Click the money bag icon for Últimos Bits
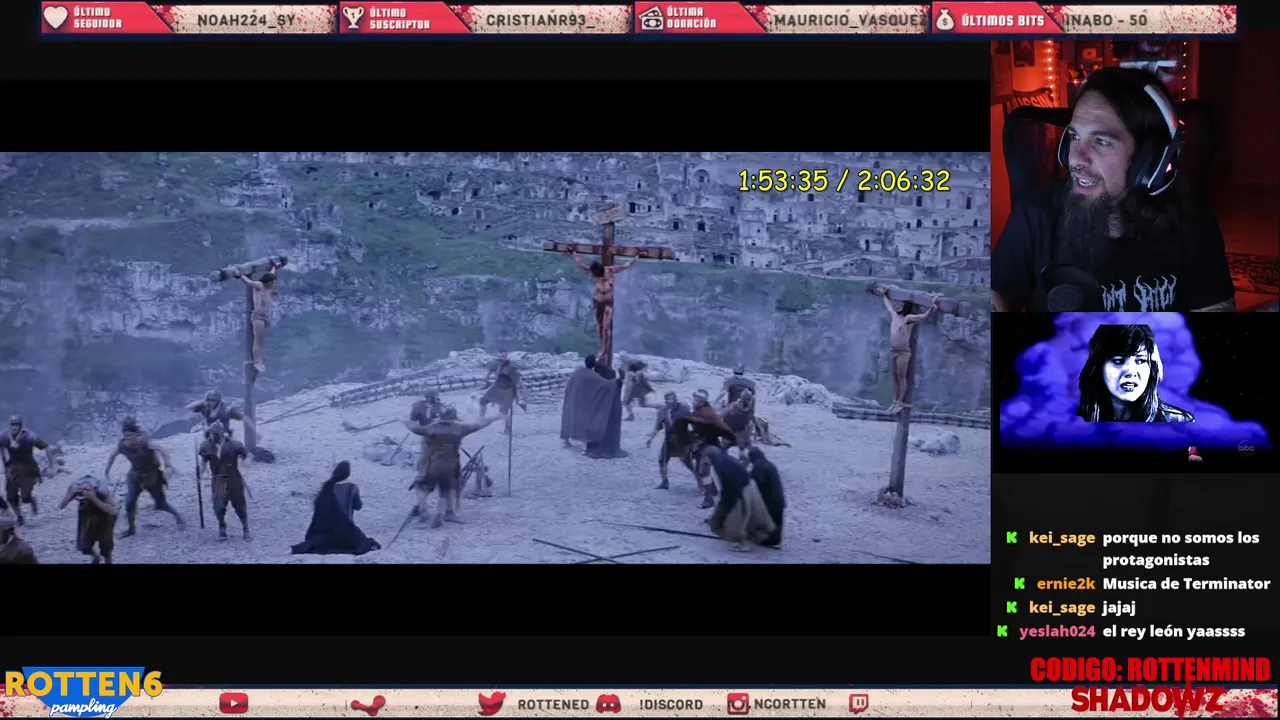Screen dimensions: 1280x720 click(x=945, y=18)
